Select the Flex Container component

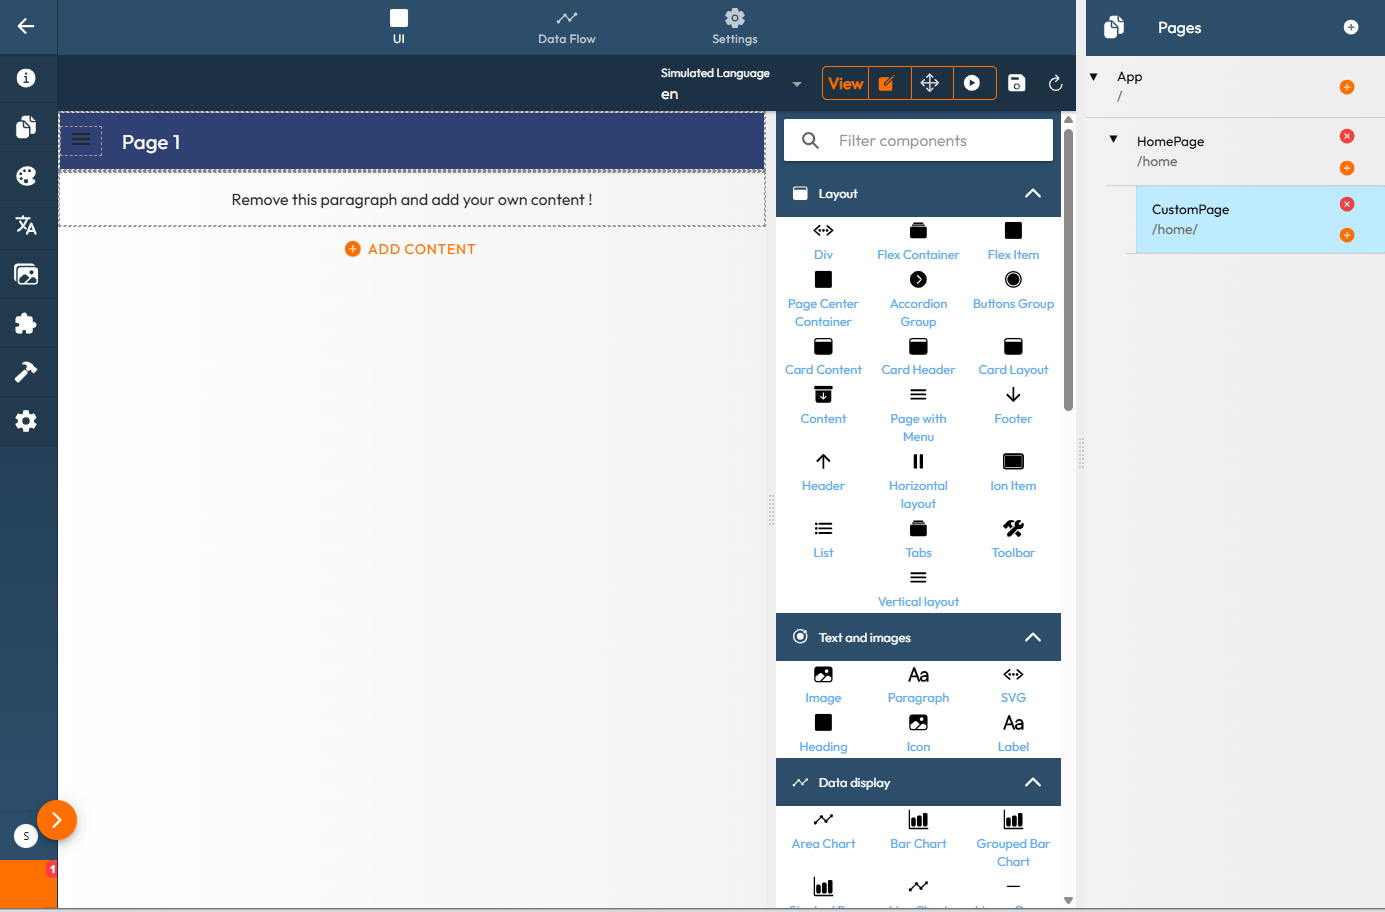coord(918,242)
